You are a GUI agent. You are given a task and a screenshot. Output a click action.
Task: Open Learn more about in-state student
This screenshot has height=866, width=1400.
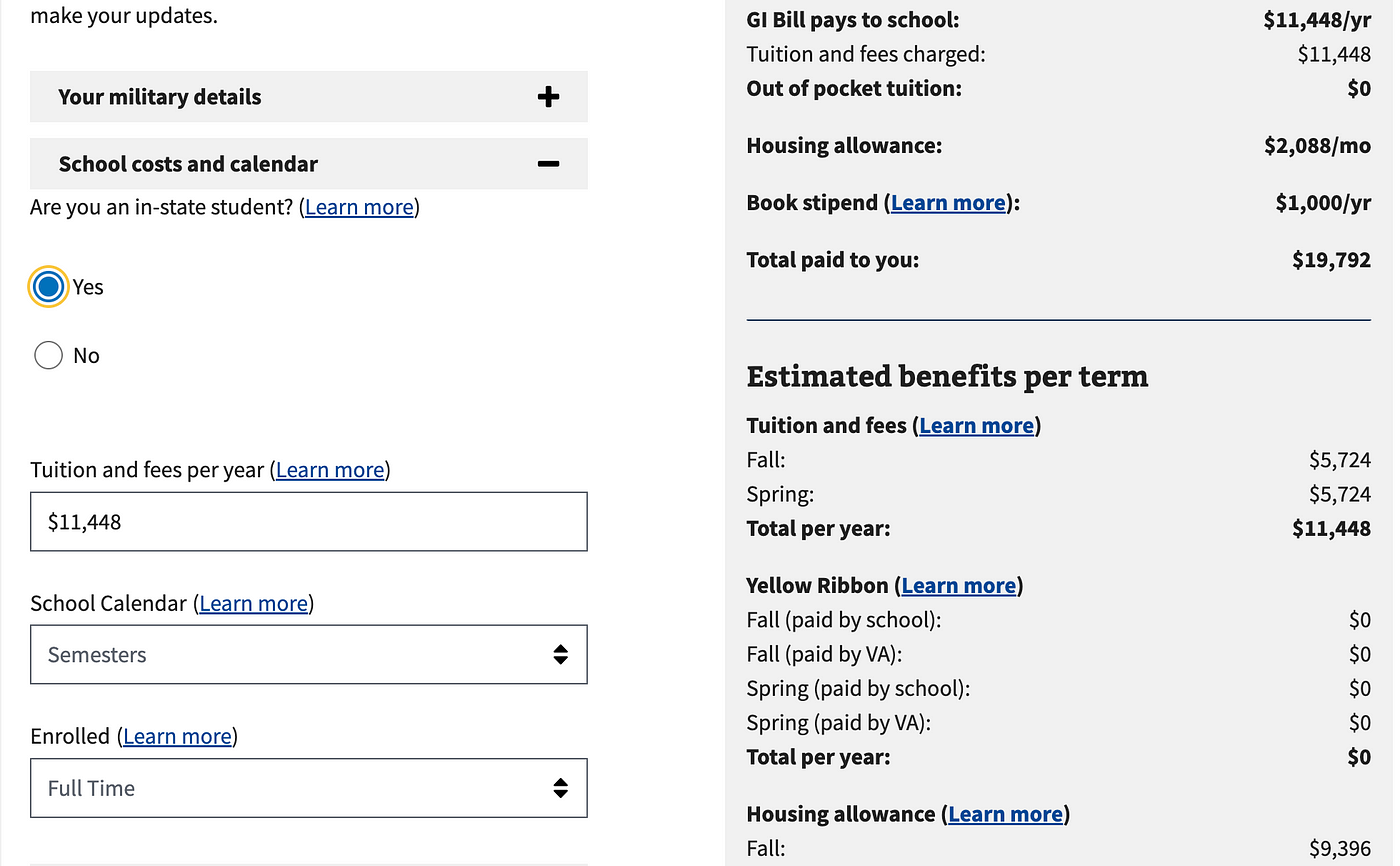[x=359, y=207]
